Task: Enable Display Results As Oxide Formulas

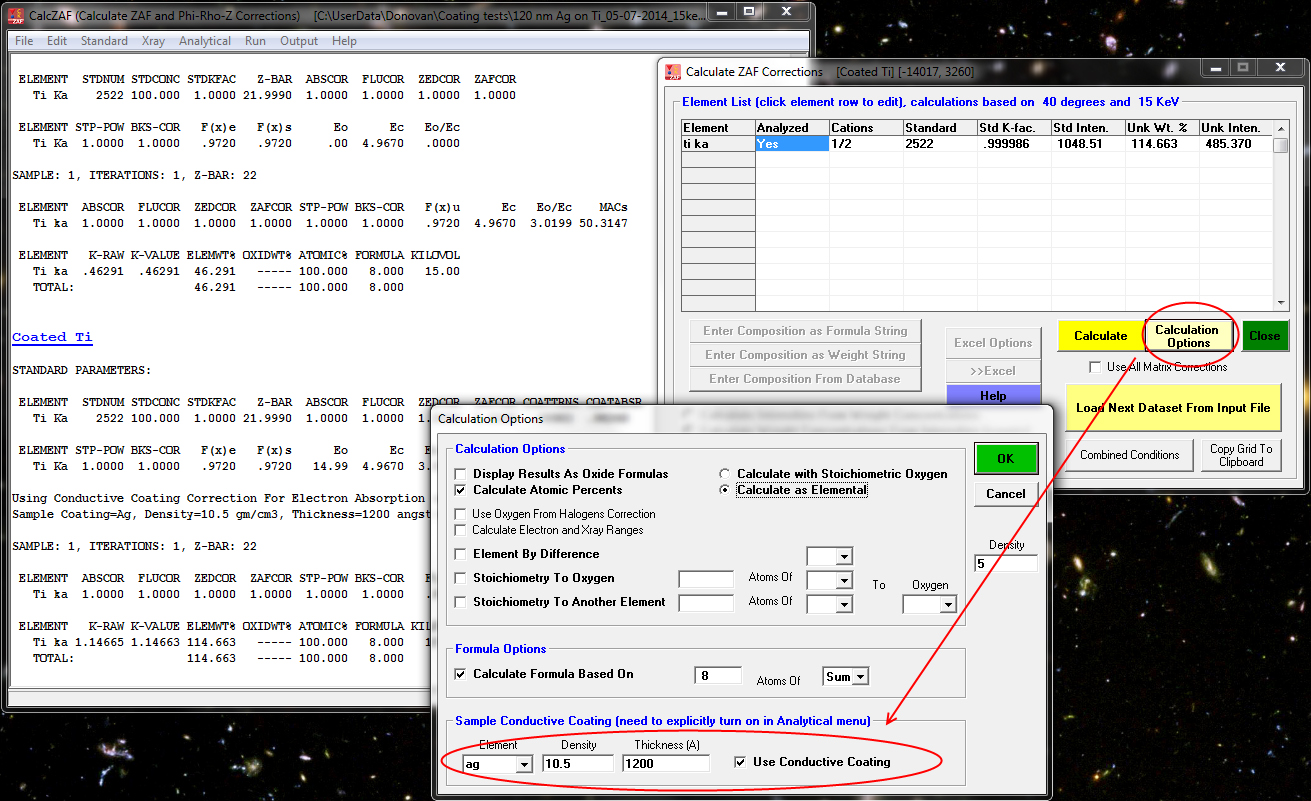Action: (x=461, y=474)
